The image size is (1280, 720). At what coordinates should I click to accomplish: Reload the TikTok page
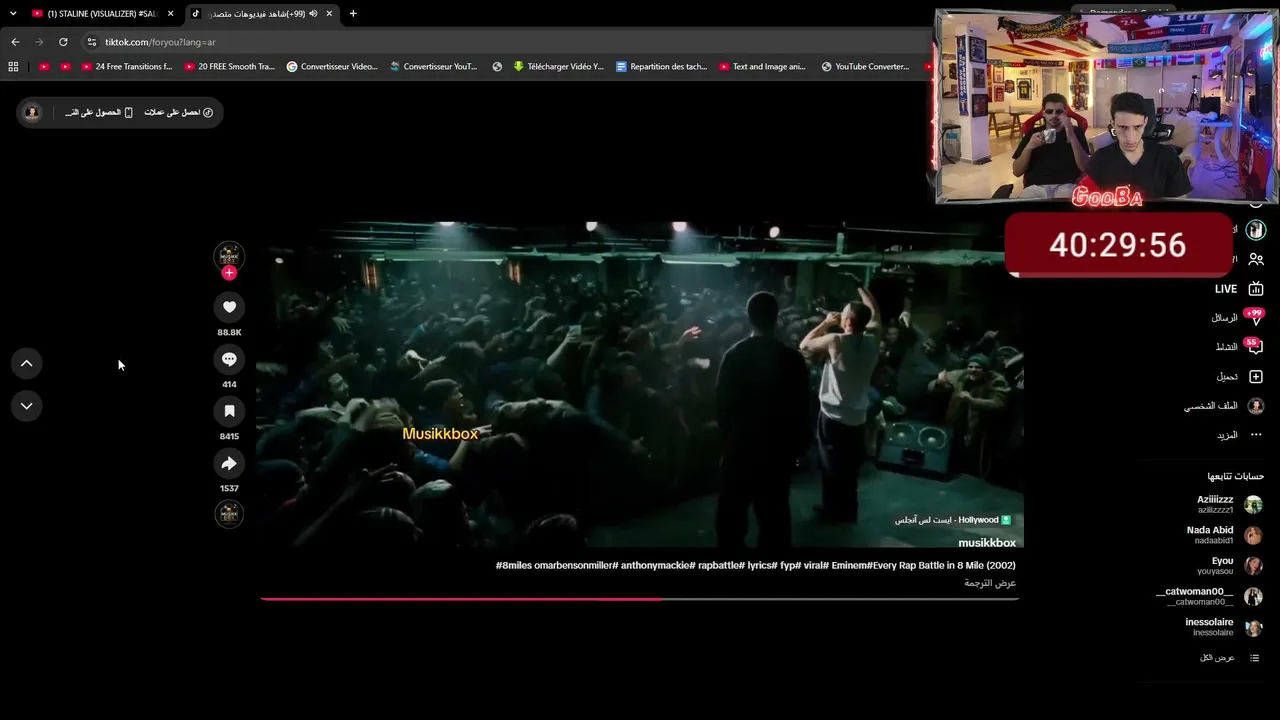tap(63, 42)
